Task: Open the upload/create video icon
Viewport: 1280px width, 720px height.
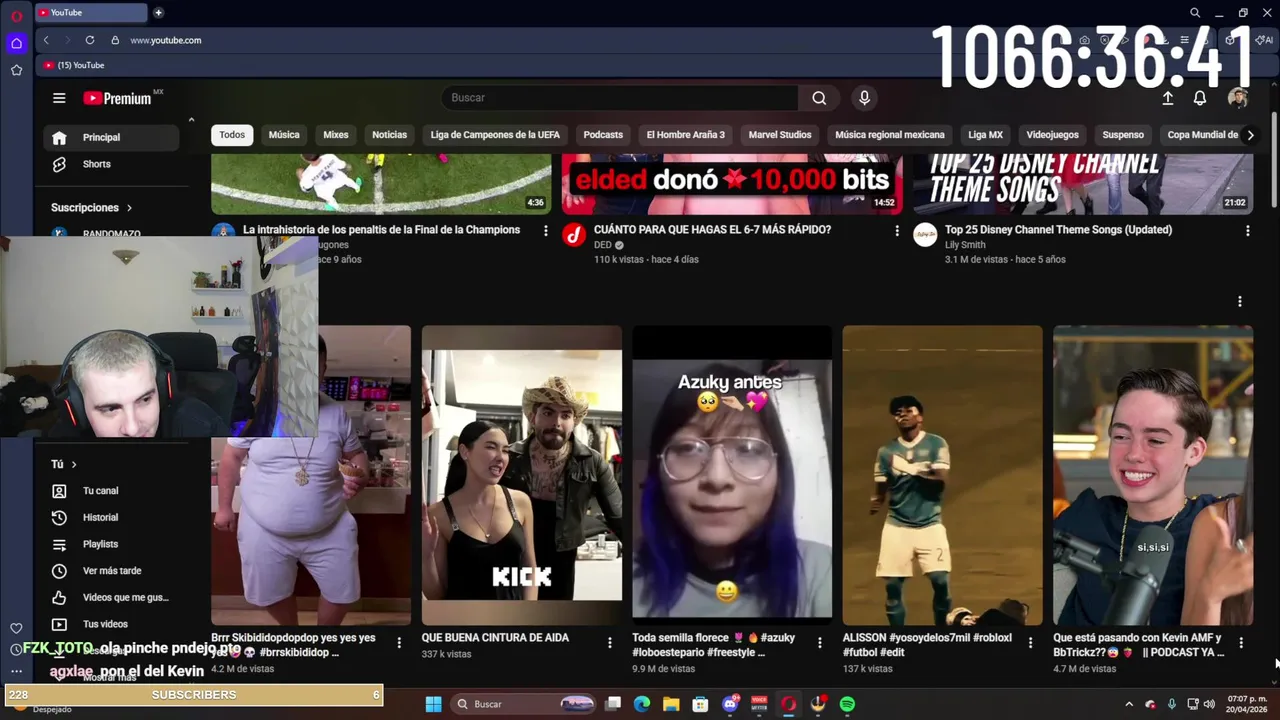Action: coord(1167,98)
